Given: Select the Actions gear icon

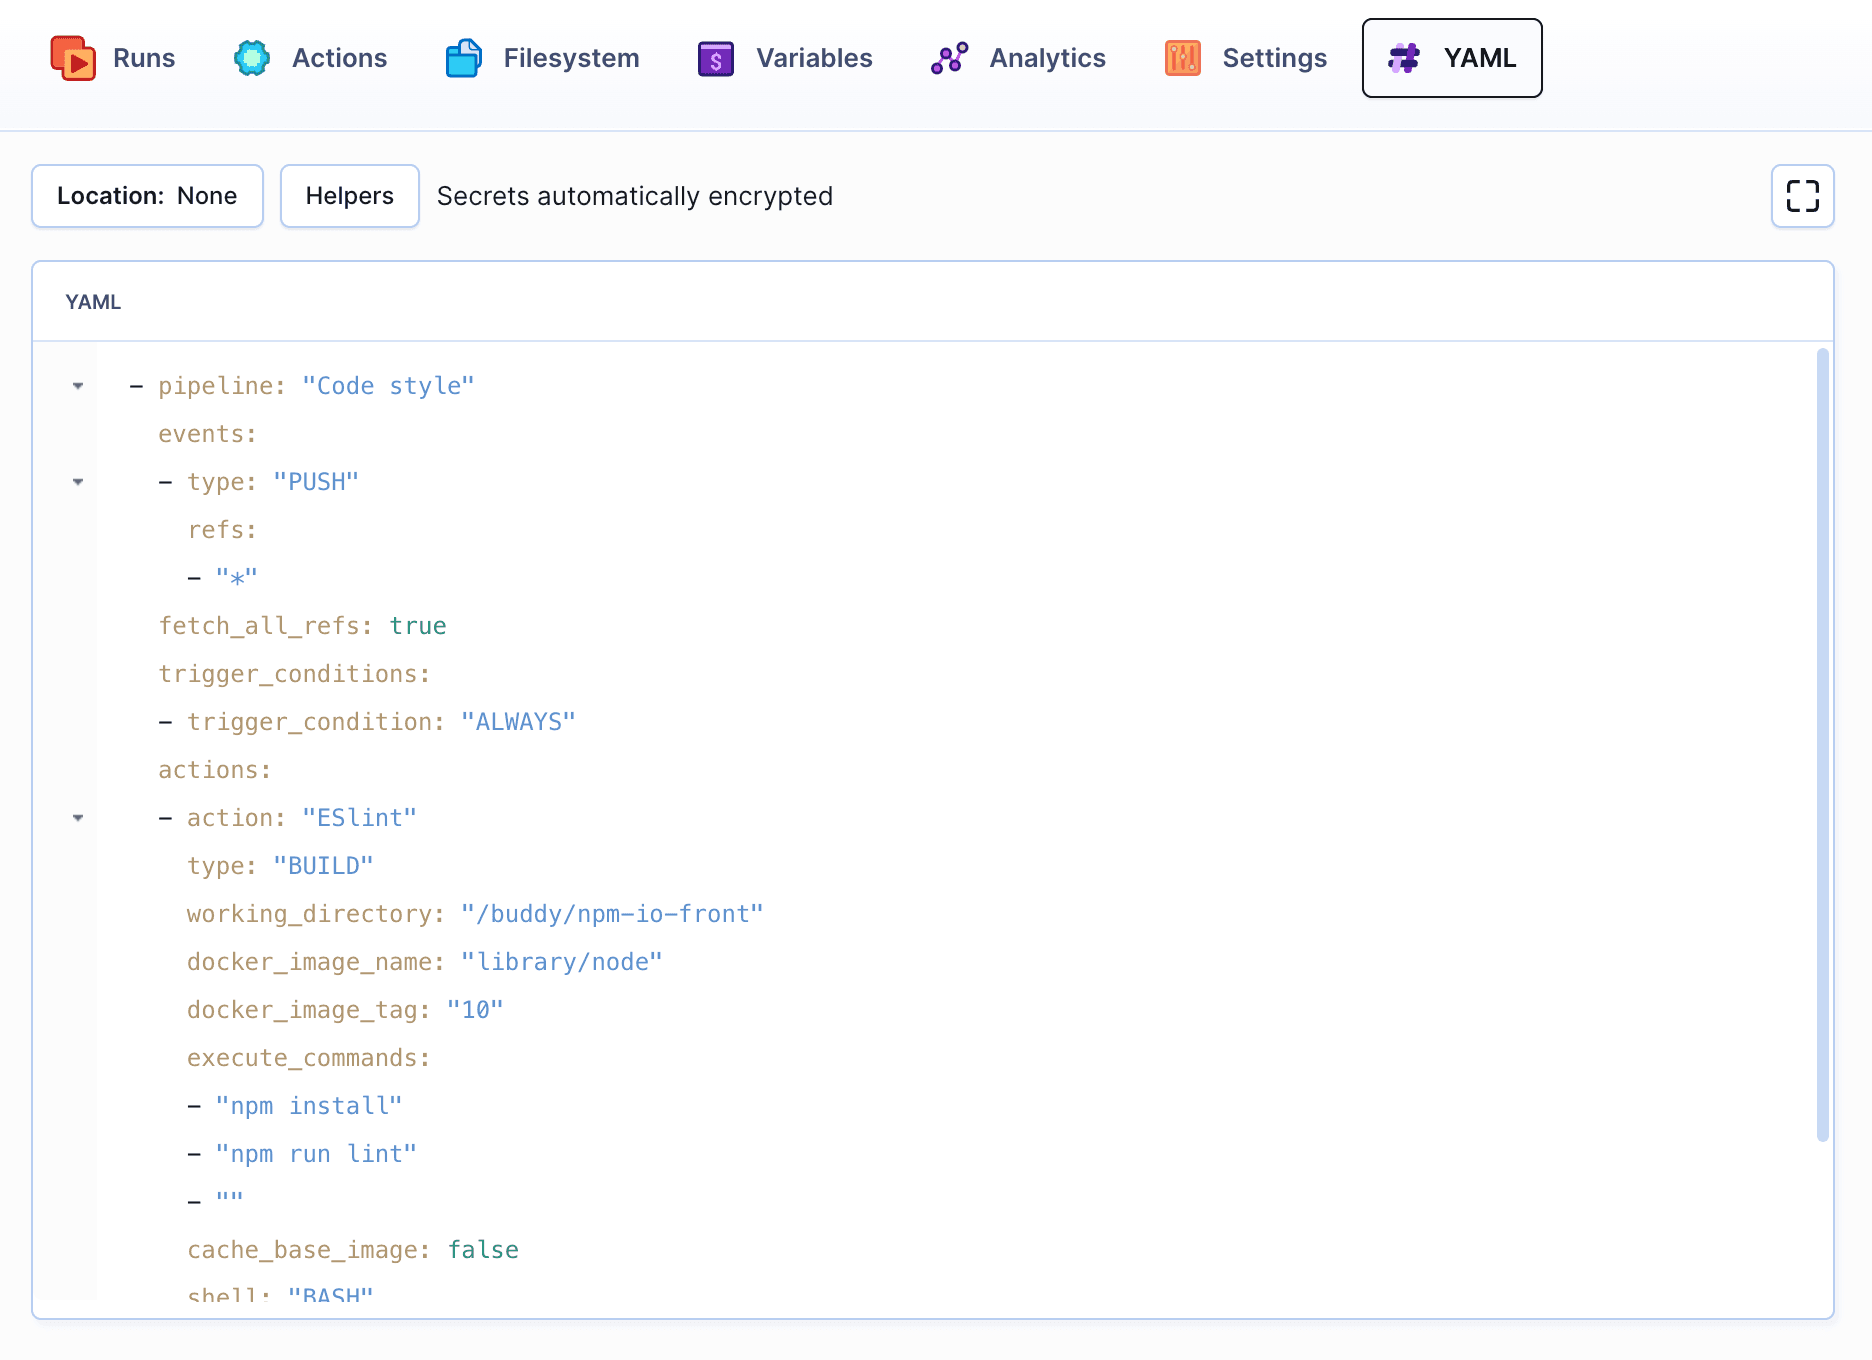Looking at the screenshot, I should (251, 58).
